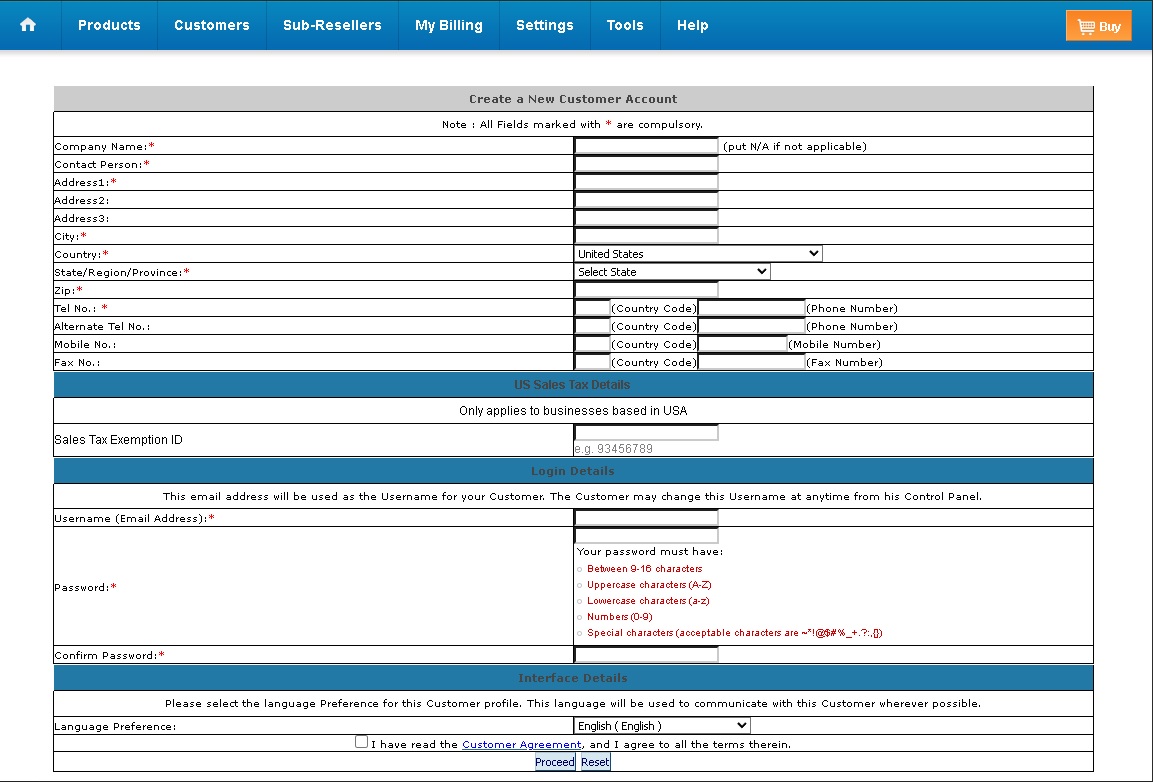Click into the Password field

click(x=646, y=535)
